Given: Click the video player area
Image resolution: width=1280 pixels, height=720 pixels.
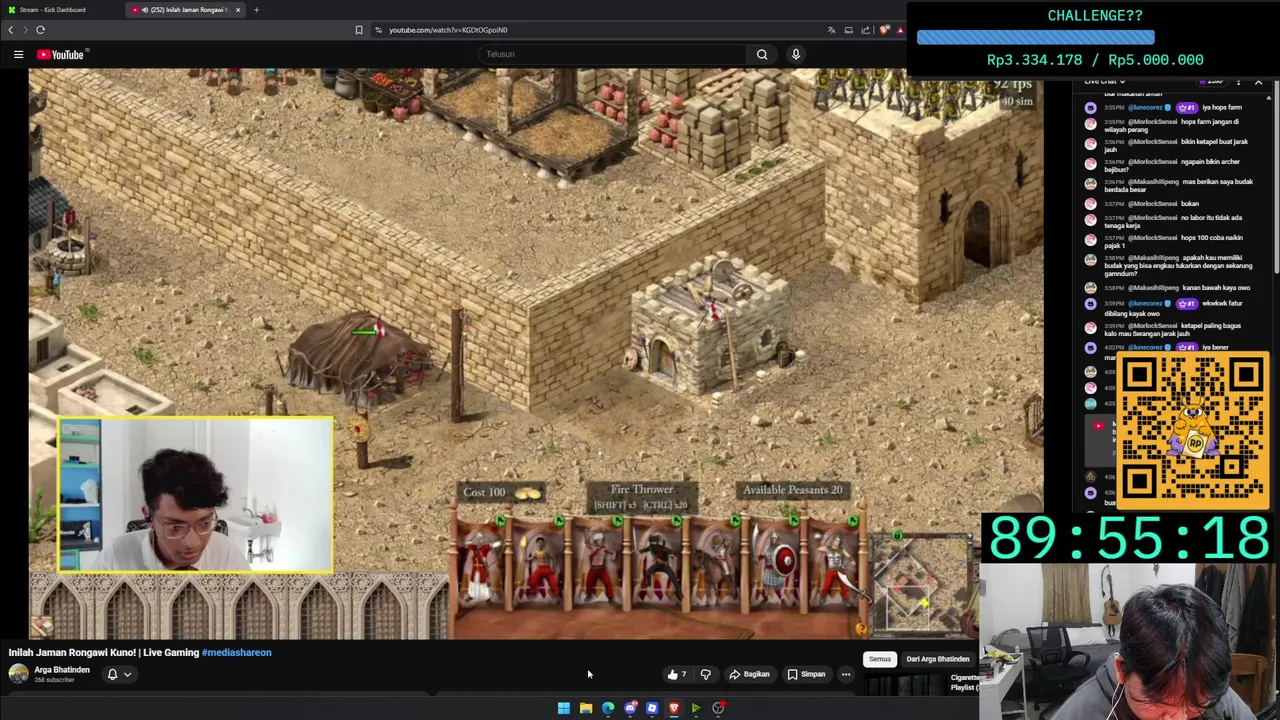Looking at the screenshot, I should [535, 353].
